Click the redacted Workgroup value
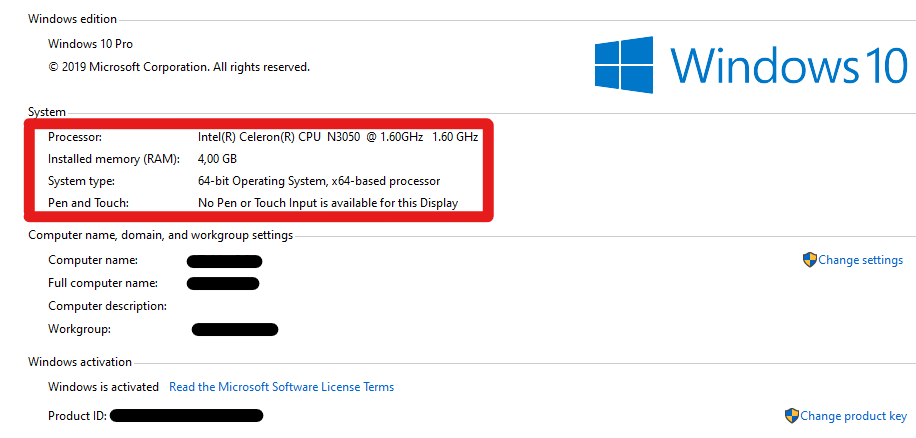Viewport: 916px width, 438px height. (234, 329)
